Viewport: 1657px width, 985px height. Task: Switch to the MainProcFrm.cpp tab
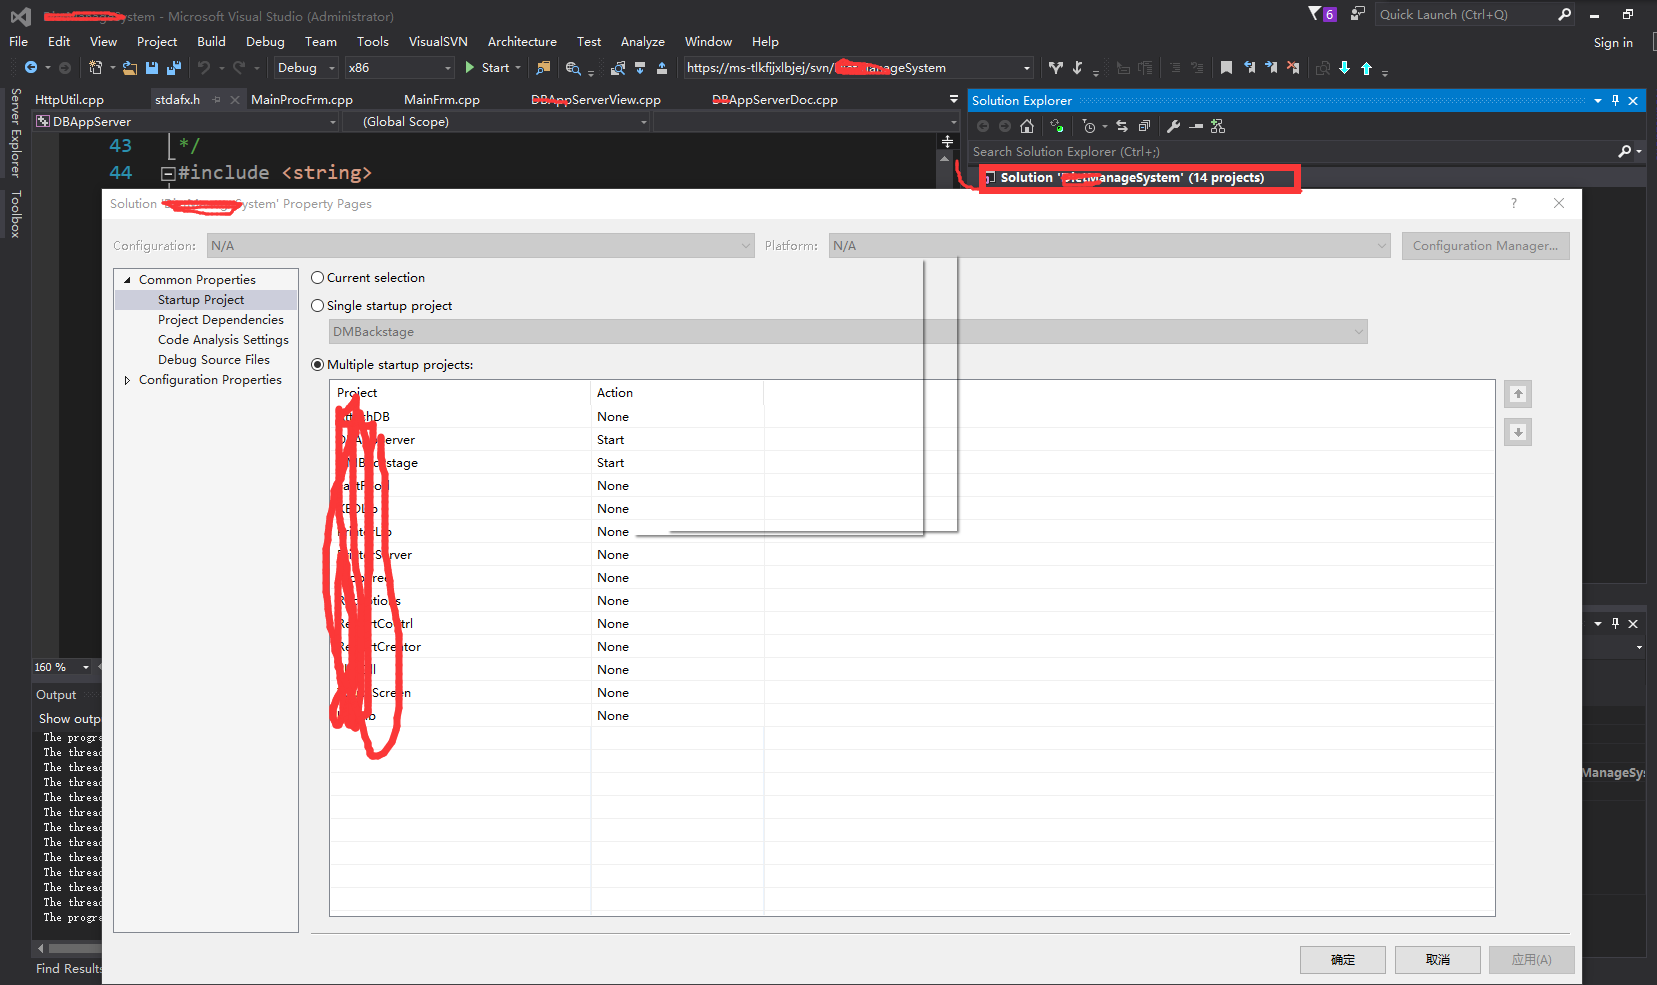click(x=302, y=100)
